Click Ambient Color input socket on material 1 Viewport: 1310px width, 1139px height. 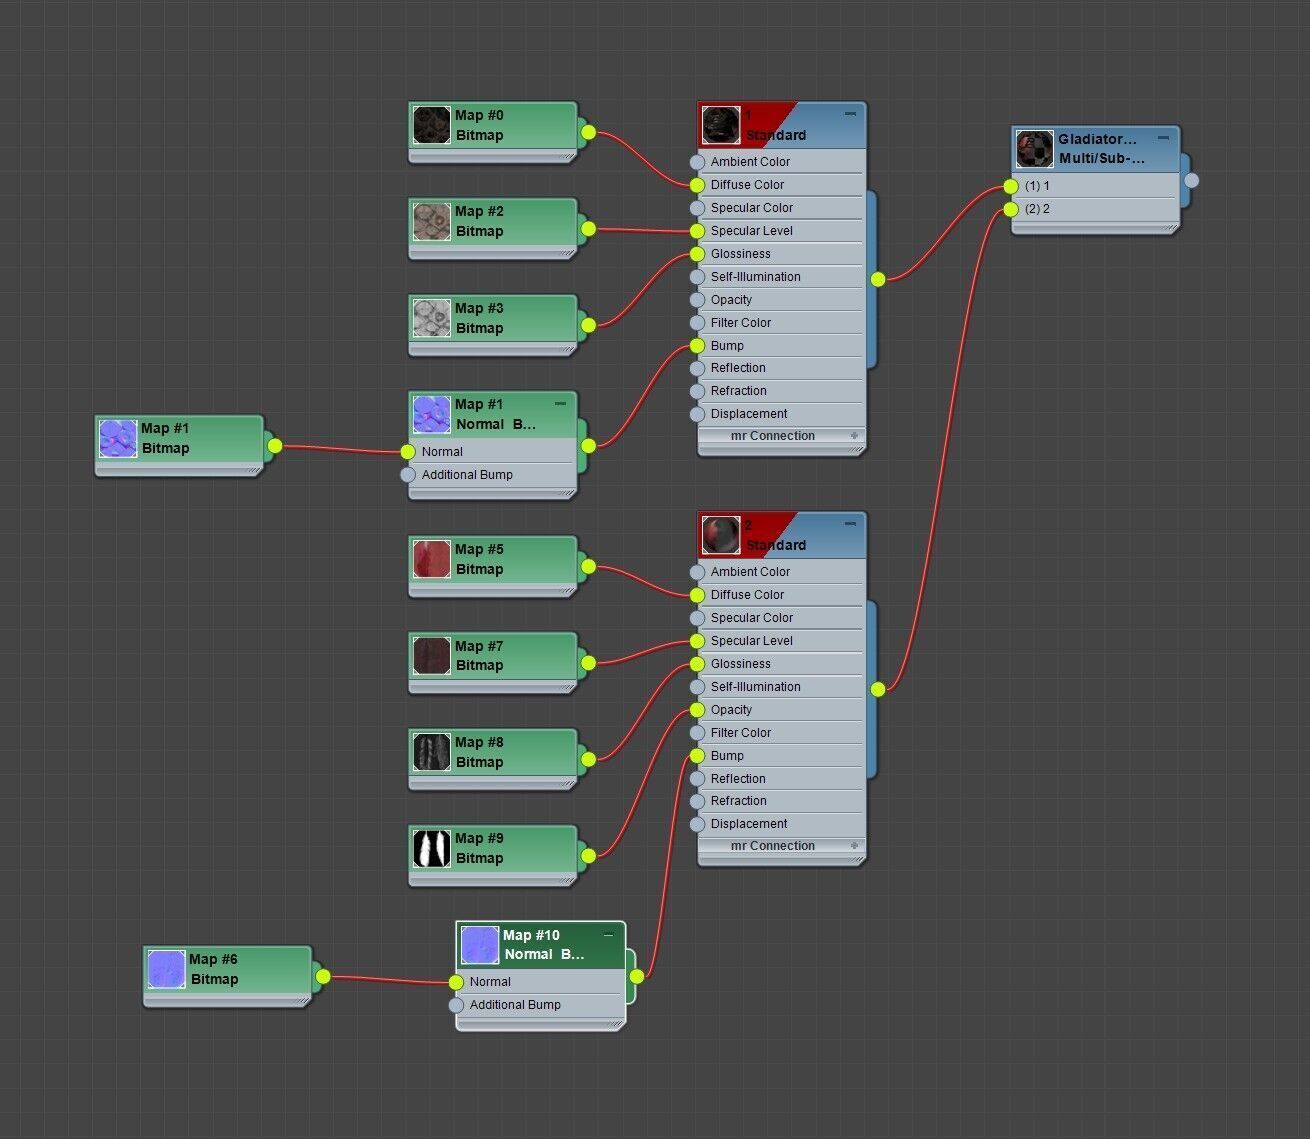click(697, 162)
